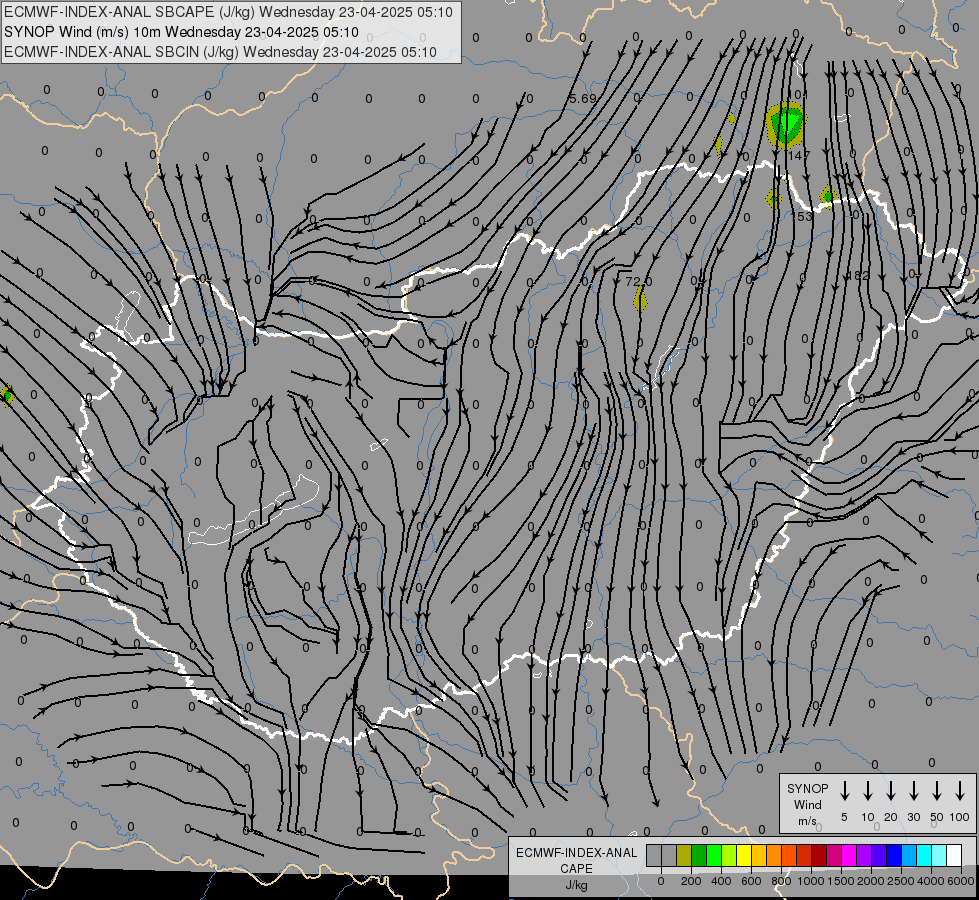Click the '200' tick label on colorbar
The width and height of the screenshot is (979, 900).
point(691,881)
